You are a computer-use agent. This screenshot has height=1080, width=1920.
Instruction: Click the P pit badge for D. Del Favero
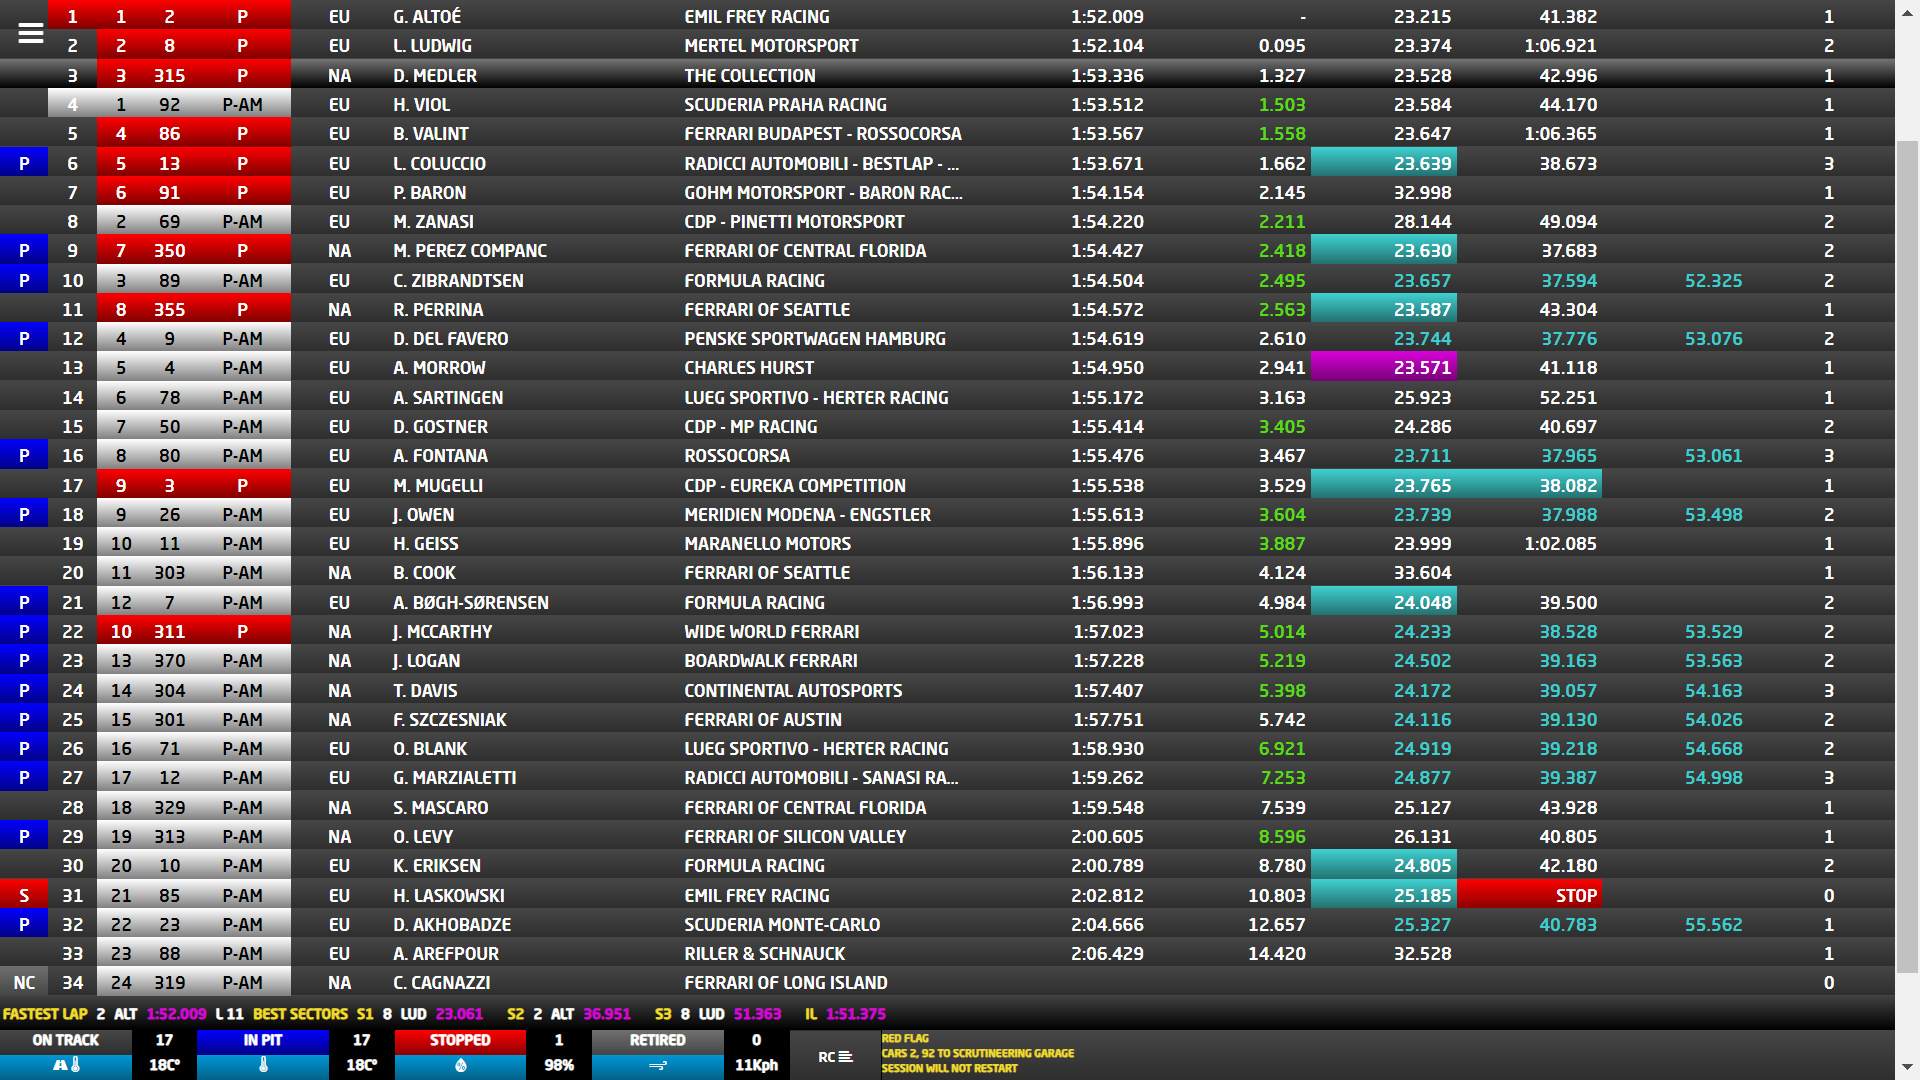pyautogui.click(x=24, y=338)
